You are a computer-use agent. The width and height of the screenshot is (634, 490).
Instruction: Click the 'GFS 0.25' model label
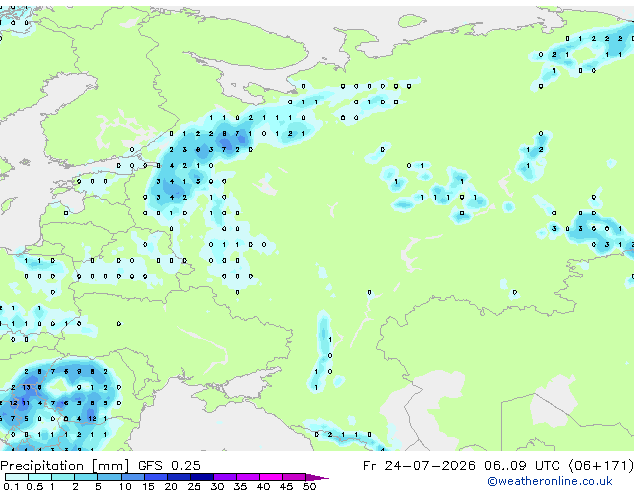[169, 466]
